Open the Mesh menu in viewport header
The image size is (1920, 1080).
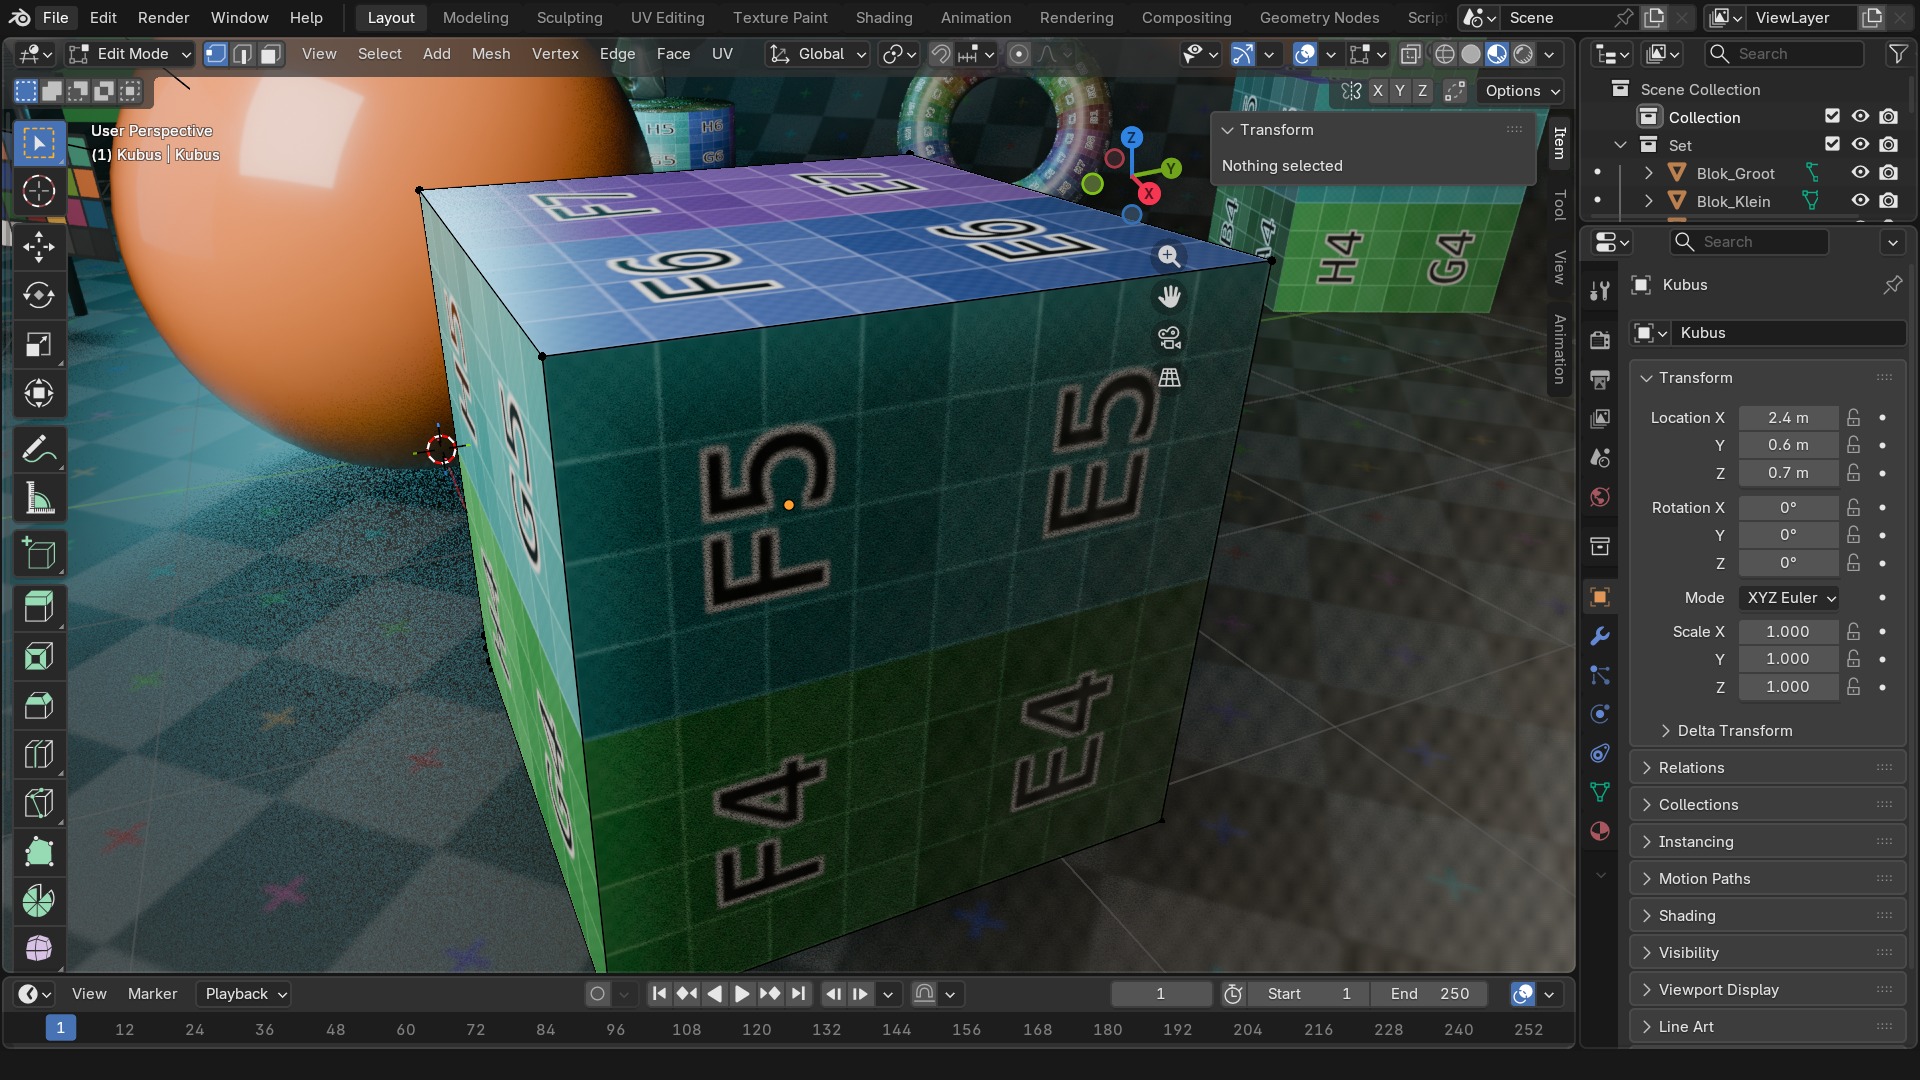pyautogui.click(x=491, y=54)
